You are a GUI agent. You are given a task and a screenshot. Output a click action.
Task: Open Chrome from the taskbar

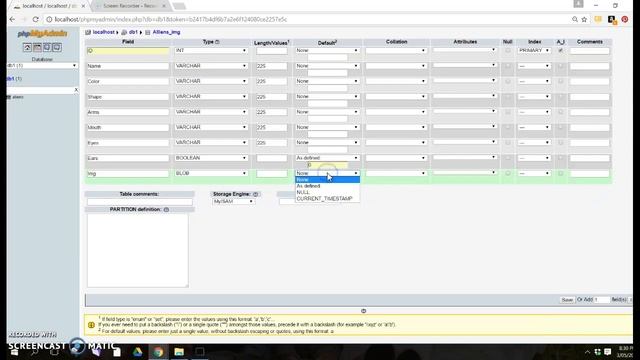pyautogui.click(x=158, y=352)
